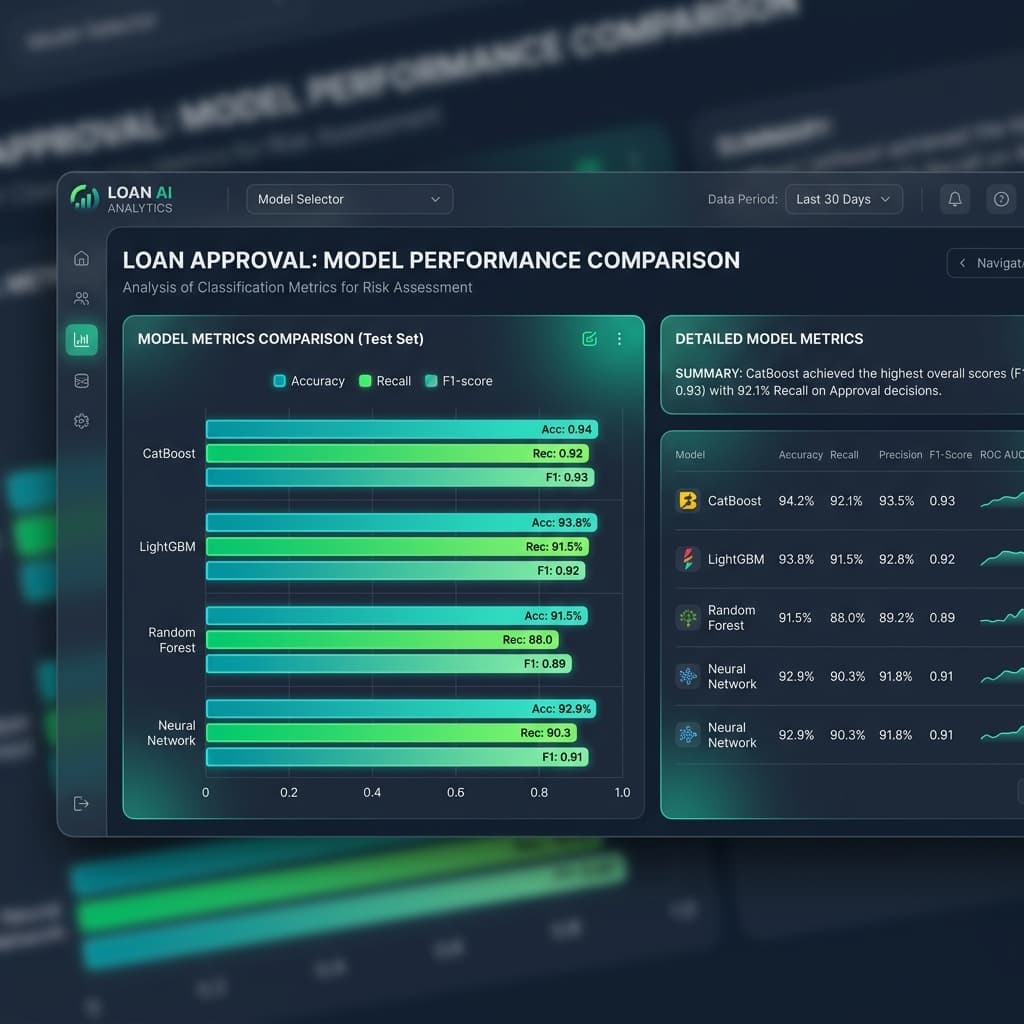Sort table by Precision column header
Viewport: 1024px width, 1024px height.
click(900, 455)
